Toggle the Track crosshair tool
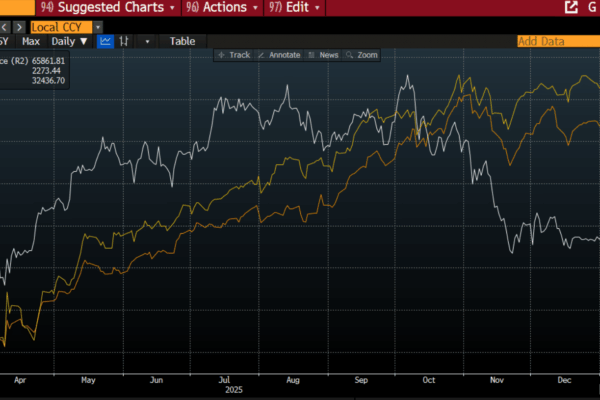 pyautogui.click(x=233, y=55)
